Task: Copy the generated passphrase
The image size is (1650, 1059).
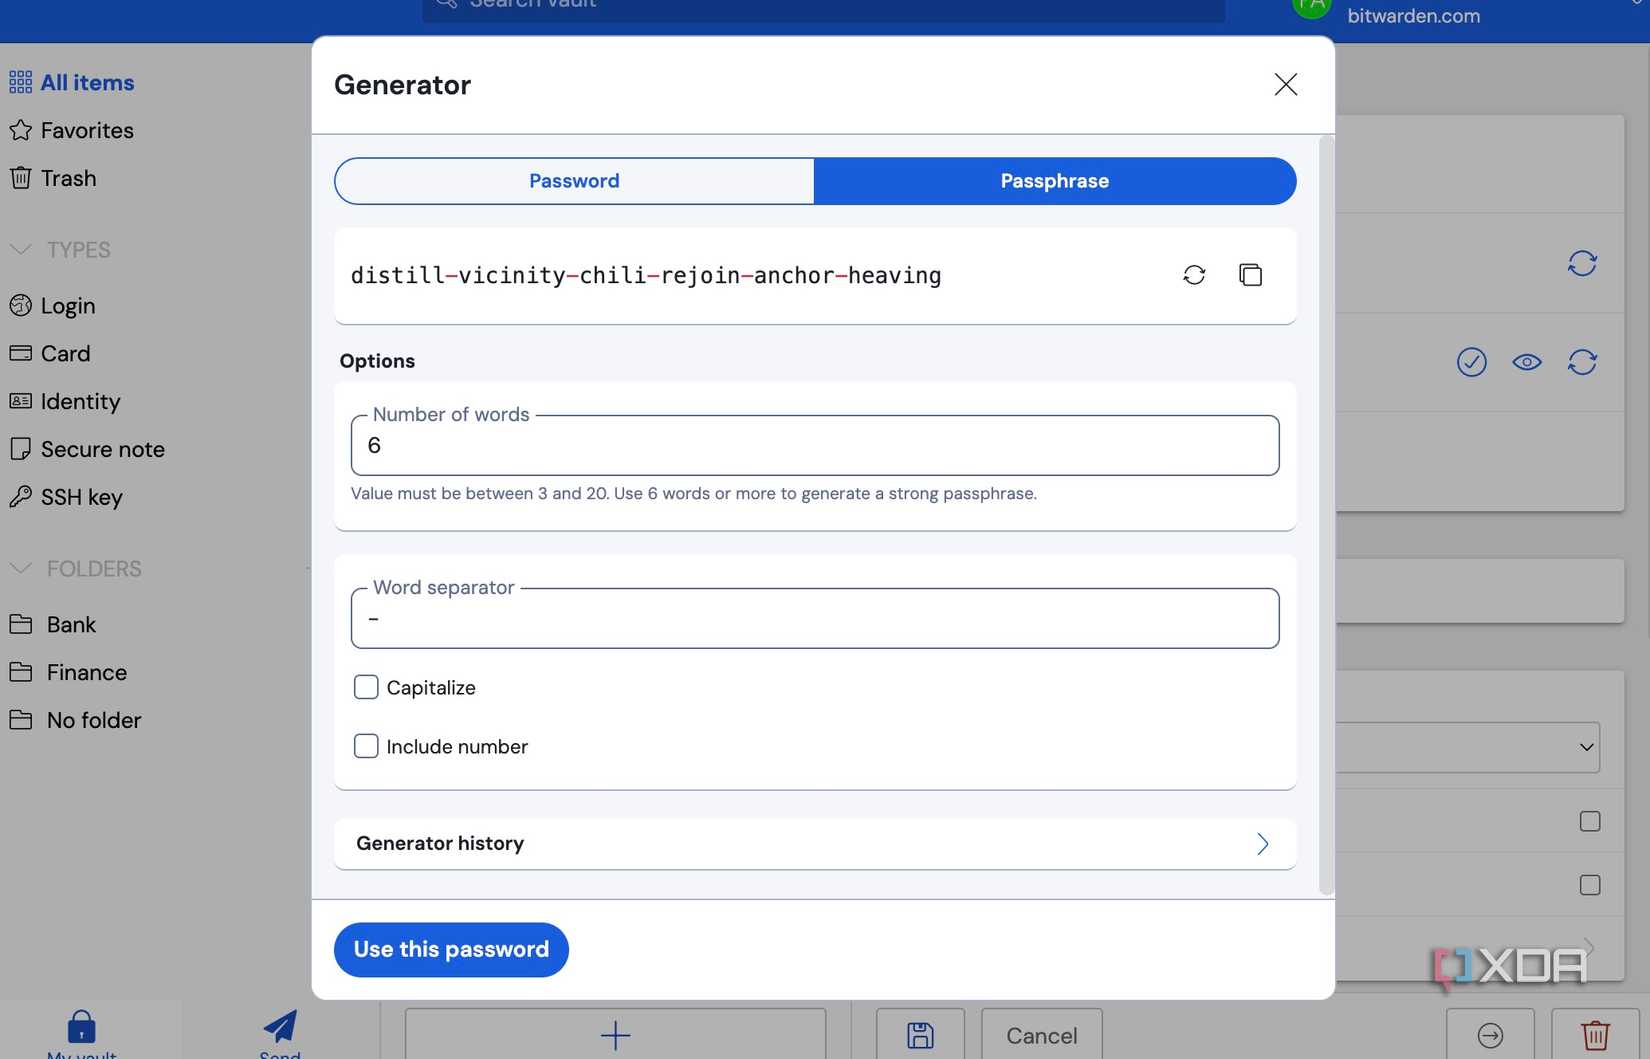Action: click(x=1250, y=274)
